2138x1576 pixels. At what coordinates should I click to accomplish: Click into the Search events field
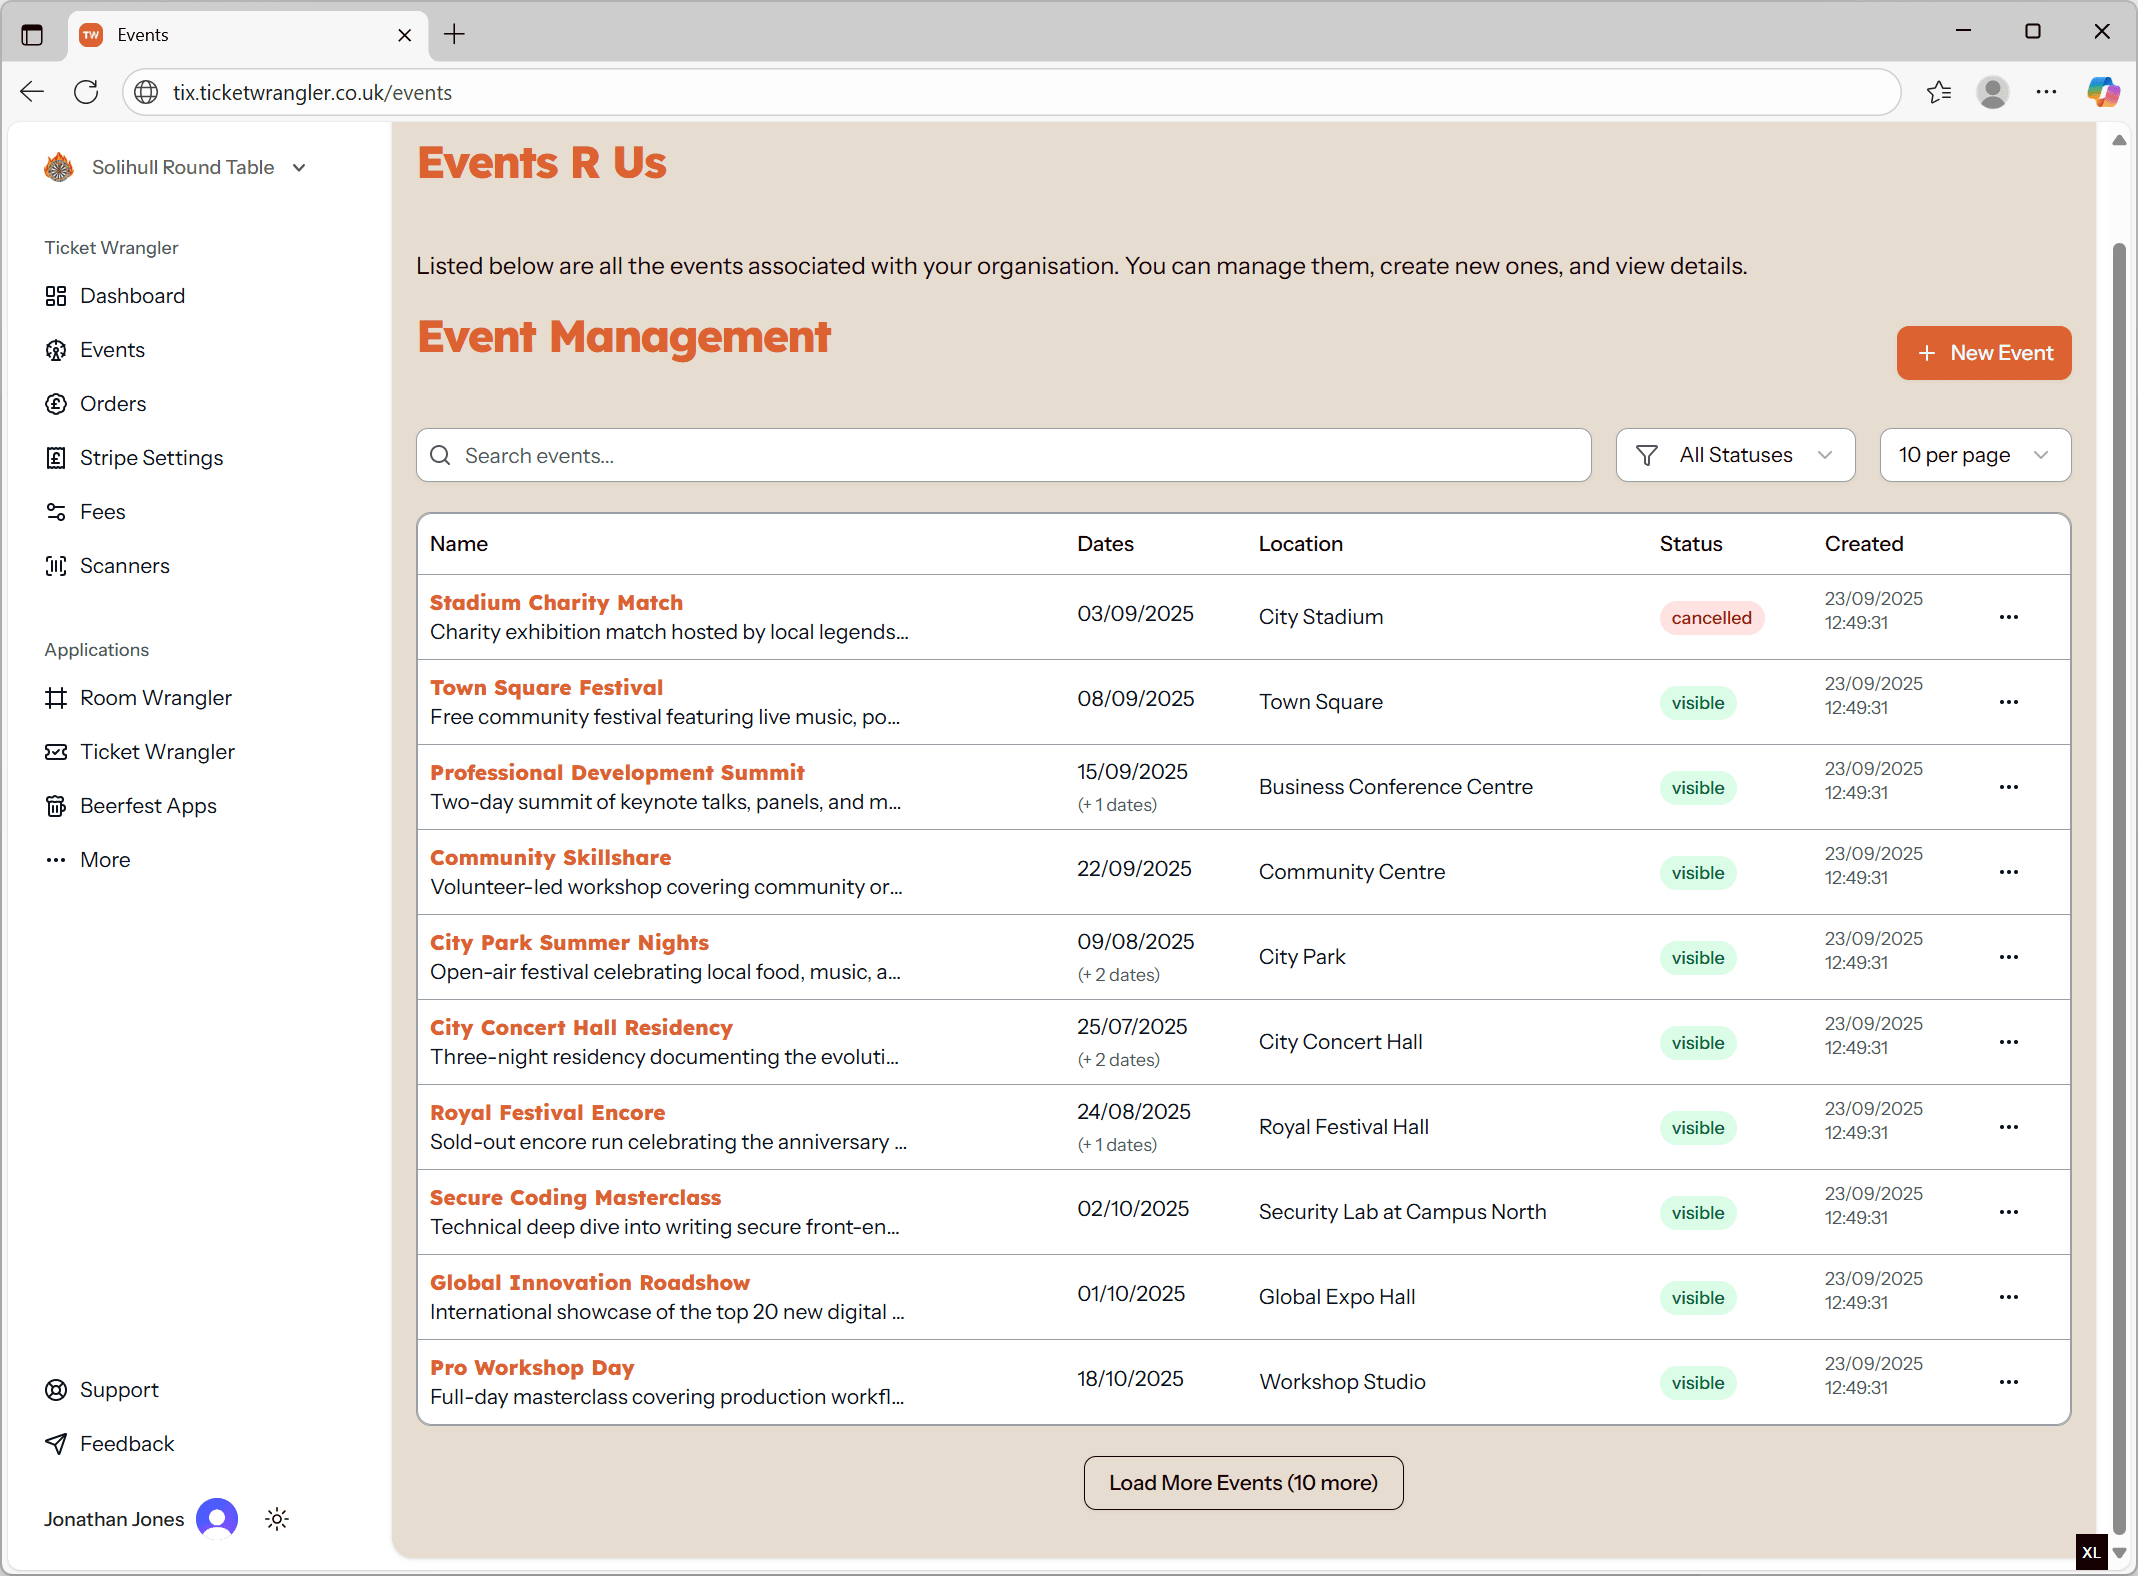[x=1003, y=456]
